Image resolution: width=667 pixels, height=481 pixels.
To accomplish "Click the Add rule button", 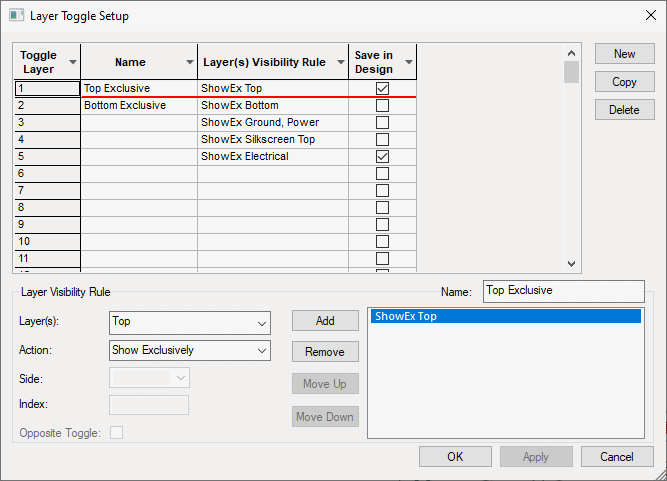I will (x=325, y=321).
